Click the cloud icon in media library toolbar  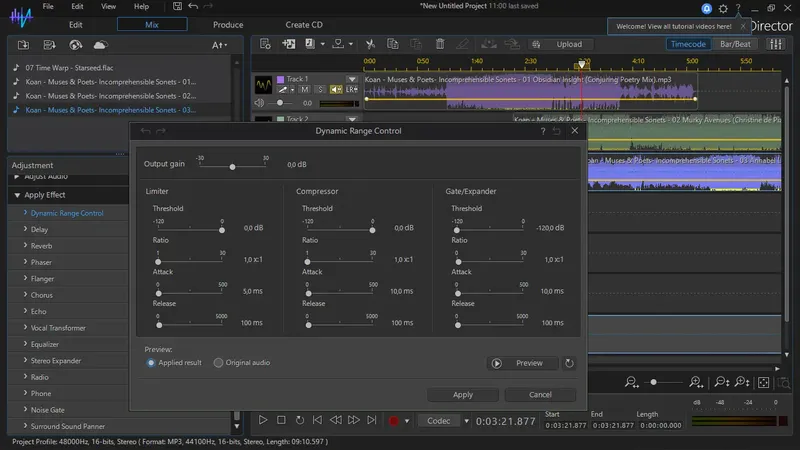[100, 45]
